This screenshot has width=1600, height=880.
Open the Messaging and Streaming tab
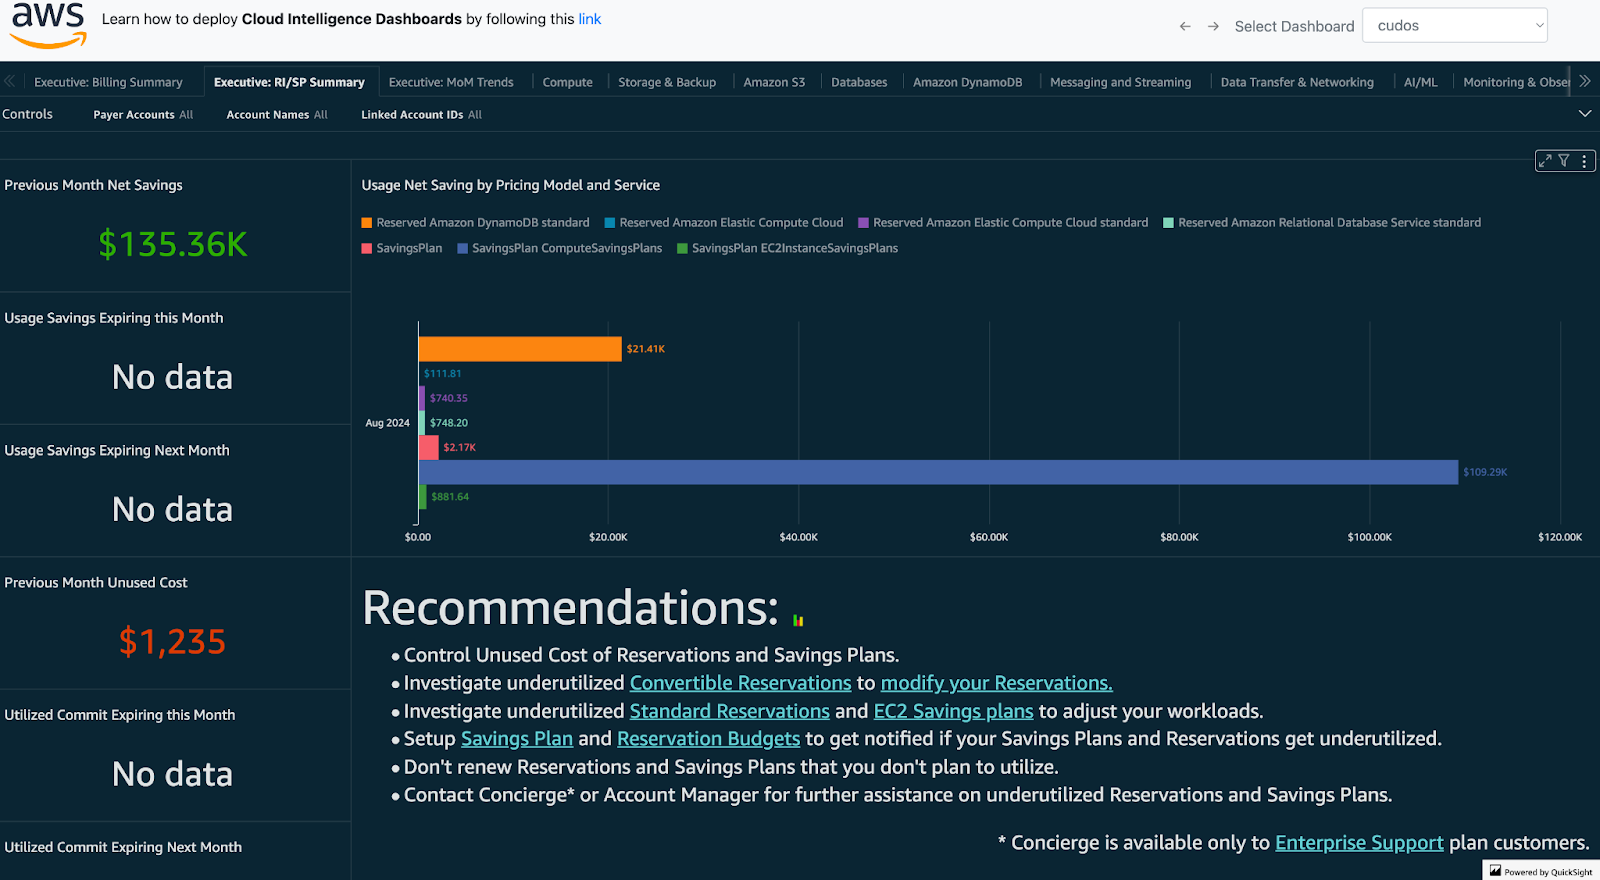pyautogui.click(x=1120, y=82)
